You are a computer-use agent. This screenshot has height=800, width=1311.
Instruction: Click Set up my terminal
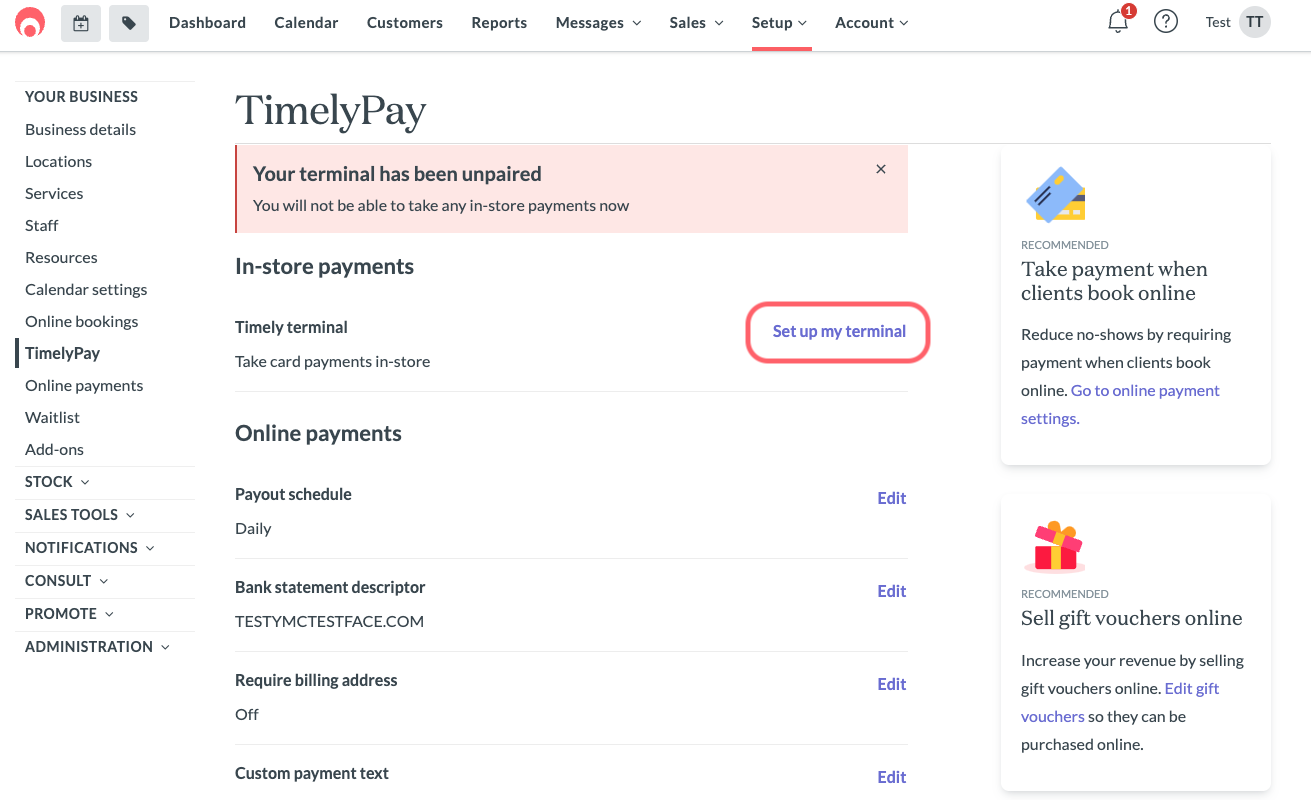click(x=839, y=331)
